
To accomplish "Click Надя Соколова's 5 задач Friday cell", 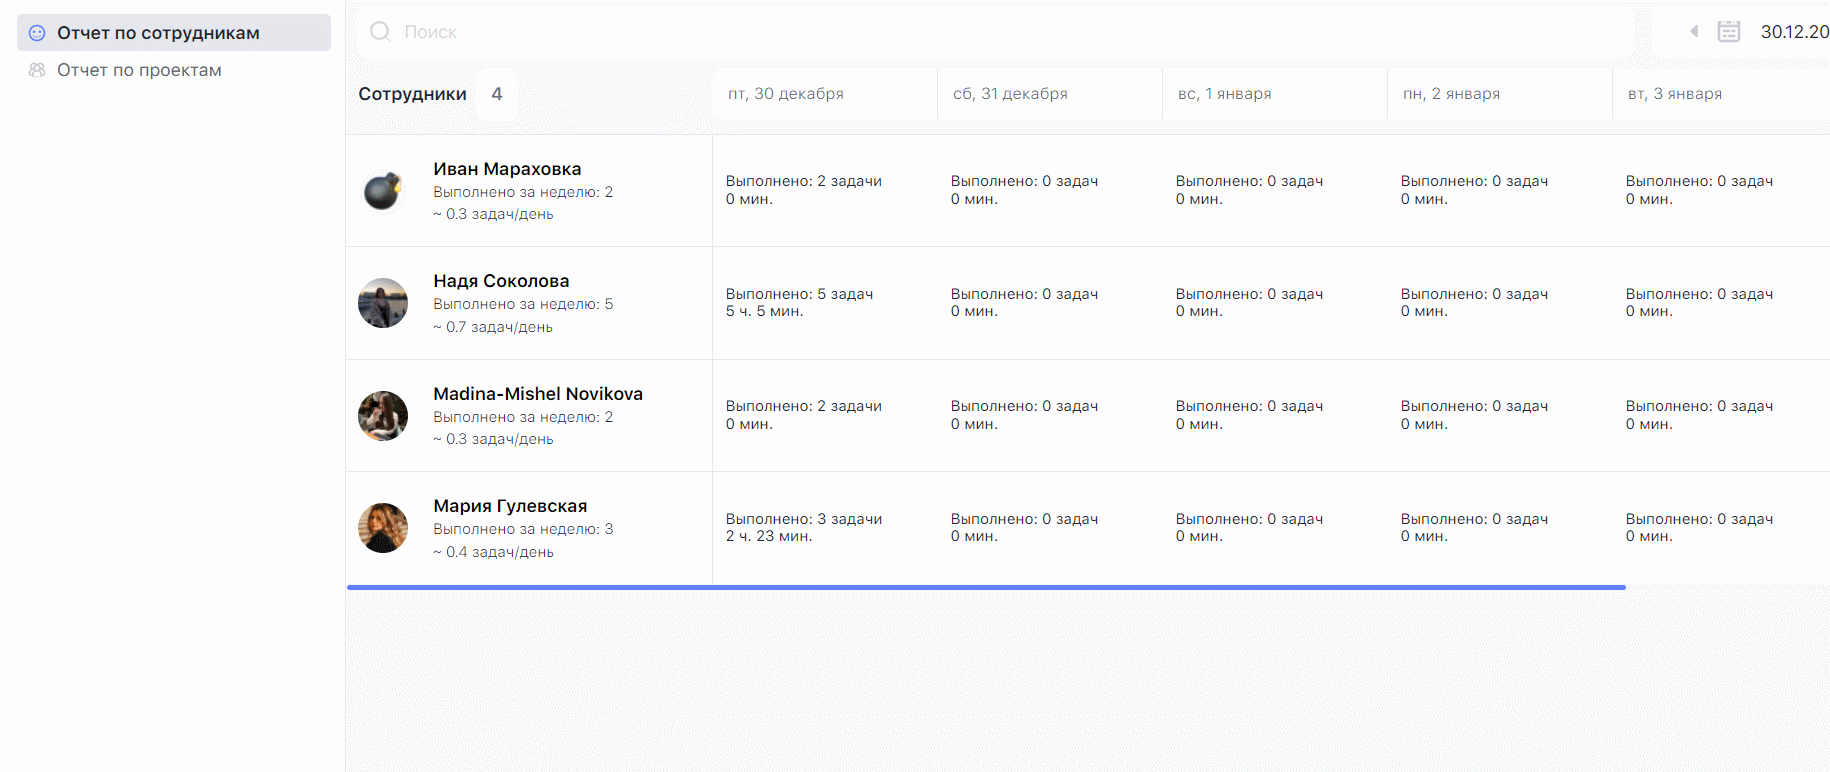I will (x=799, y=302).
